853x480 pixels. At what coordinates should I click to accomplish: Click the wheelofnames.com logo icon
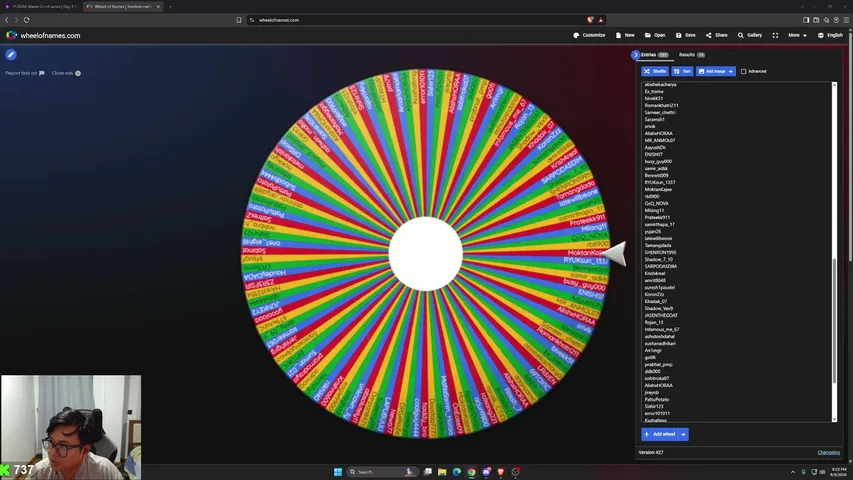tap(11, 35)
